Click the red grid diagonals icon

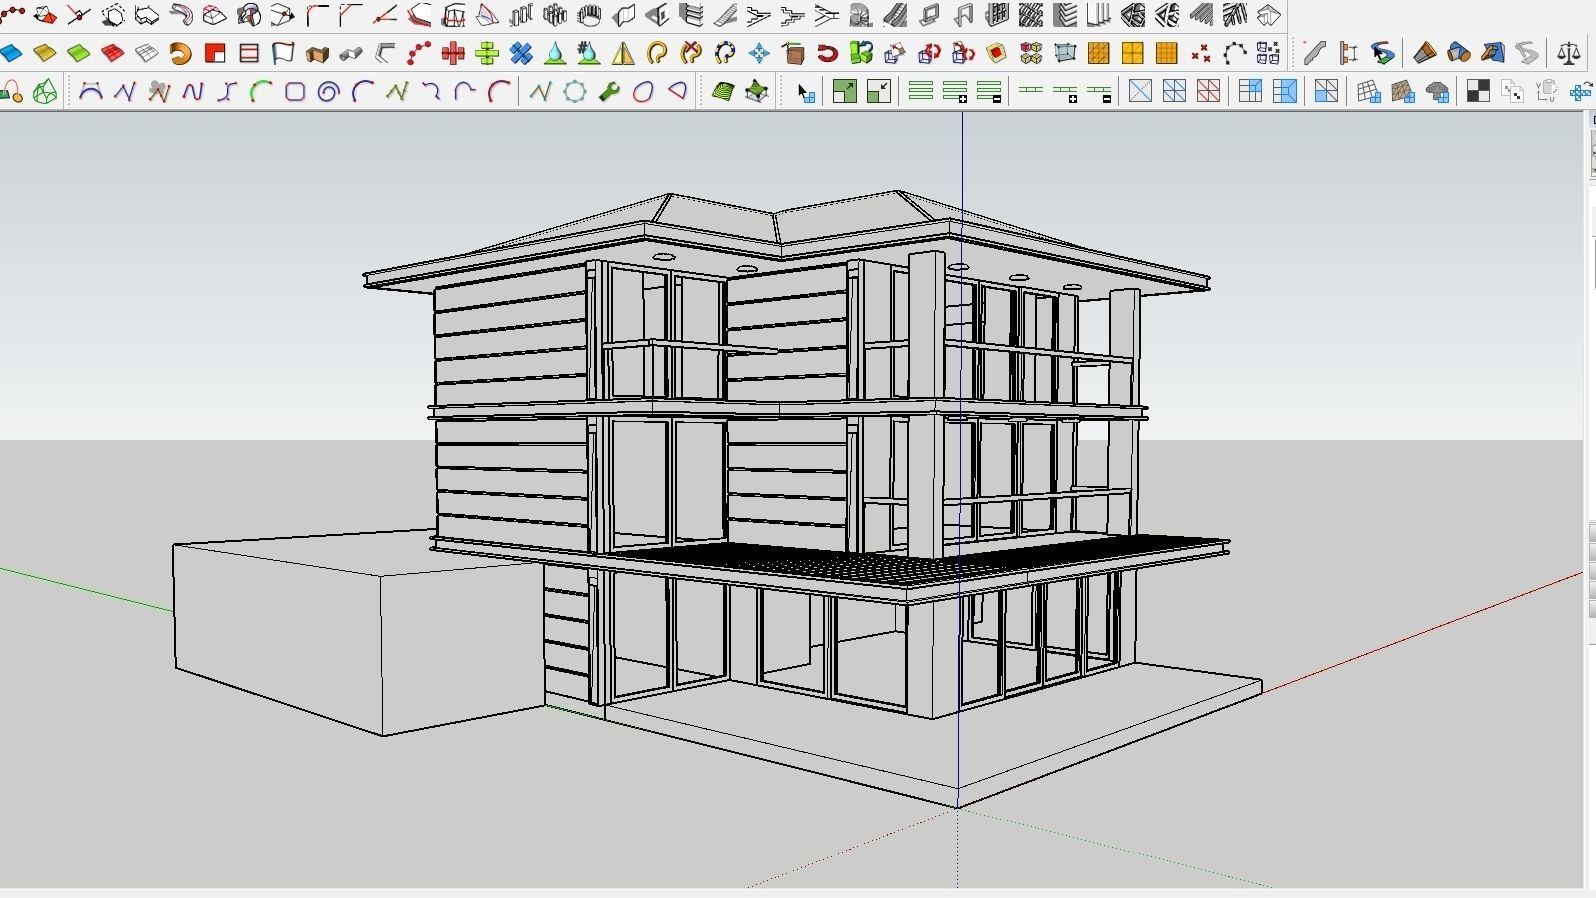[x=1208, y=92]
